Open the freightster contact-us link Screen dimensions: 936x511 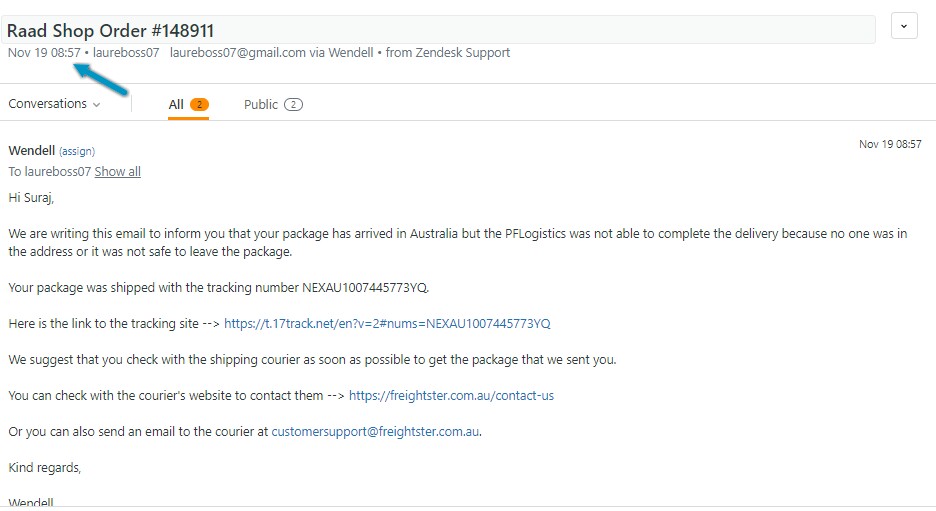coord(451,396)
